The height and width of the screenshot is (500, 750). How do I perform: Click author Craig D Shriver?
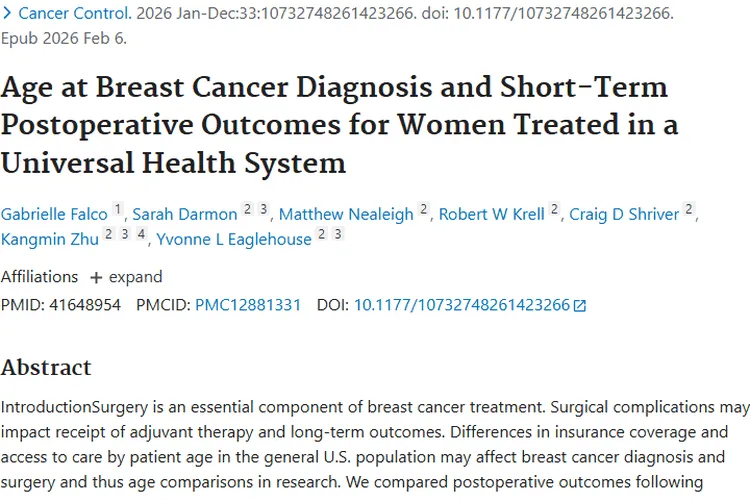624,213
